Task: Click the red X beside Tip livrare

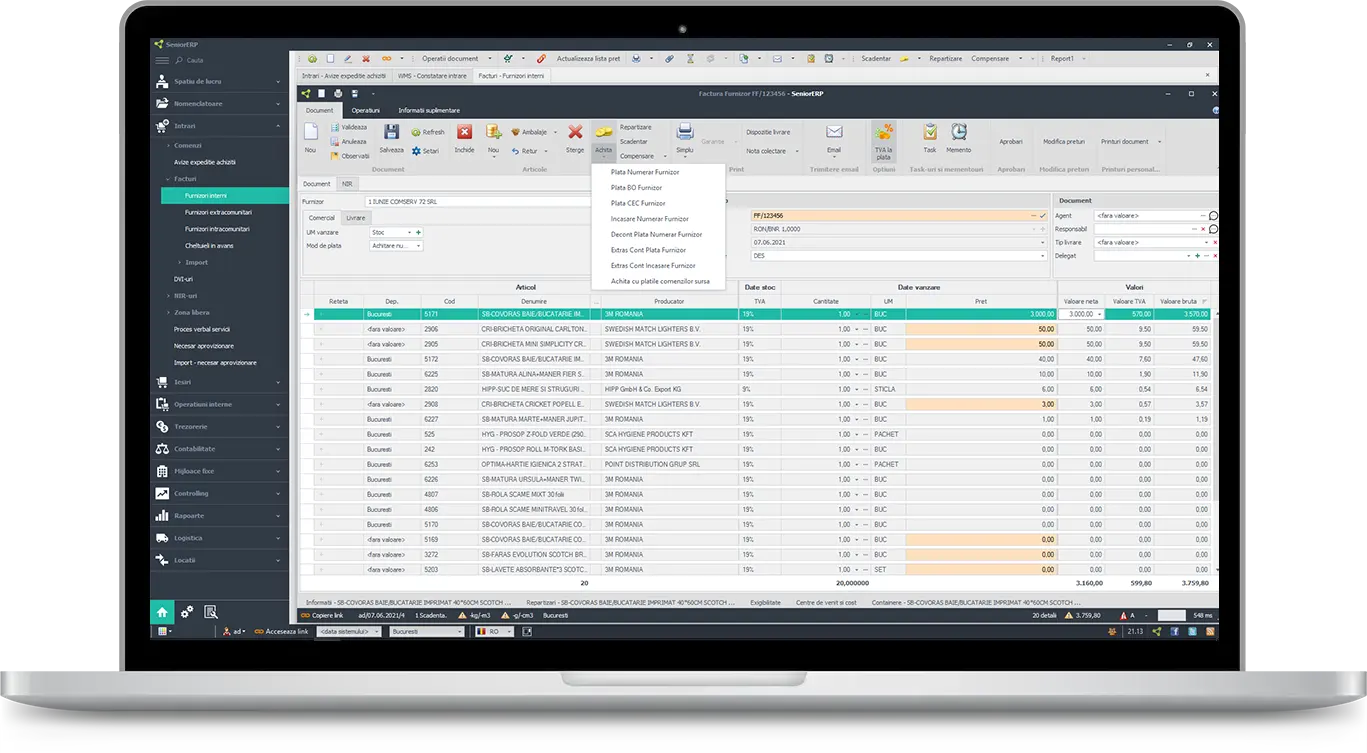Action: point(1215,242)
